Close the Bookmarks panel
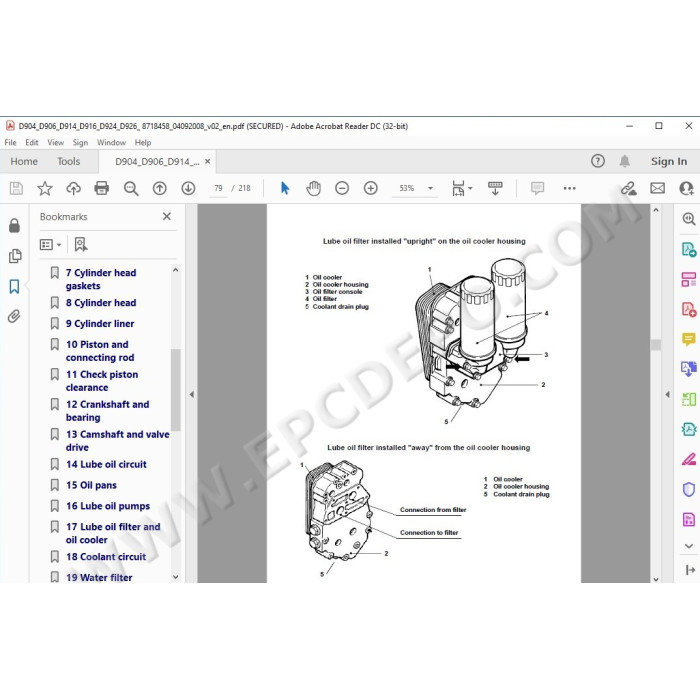This screenshot has height=700, width=700. coord(167,217)
